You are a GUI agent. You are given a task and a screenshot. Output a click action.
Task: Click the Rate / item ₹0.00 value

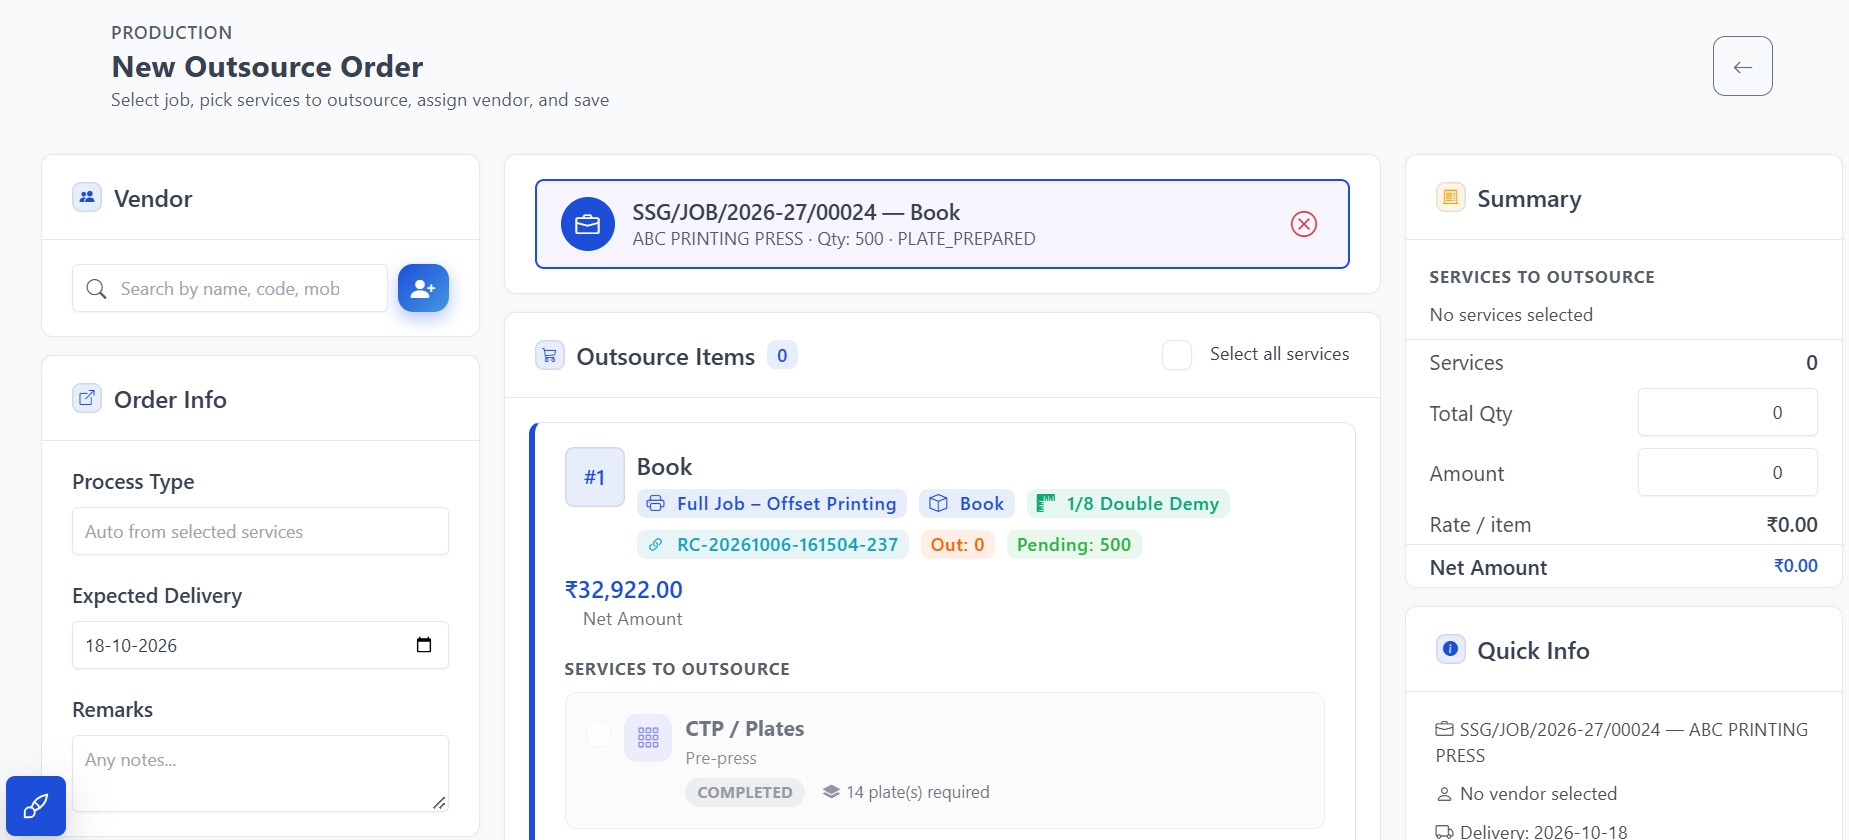tap(1792, 525)
